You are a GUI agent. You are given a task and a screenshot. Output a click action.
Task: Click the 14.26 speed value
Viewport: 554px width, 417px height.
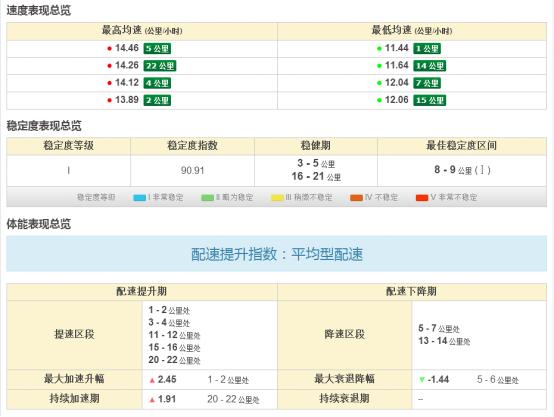tap(126, 65)
